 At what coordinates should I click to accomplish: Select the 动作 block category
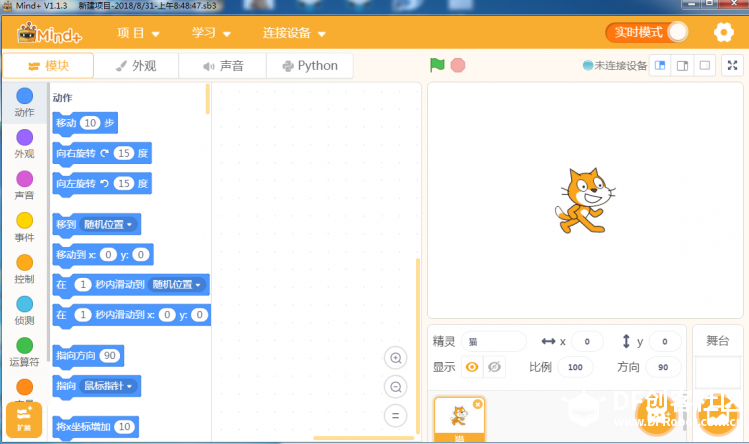tap(24, 103)
